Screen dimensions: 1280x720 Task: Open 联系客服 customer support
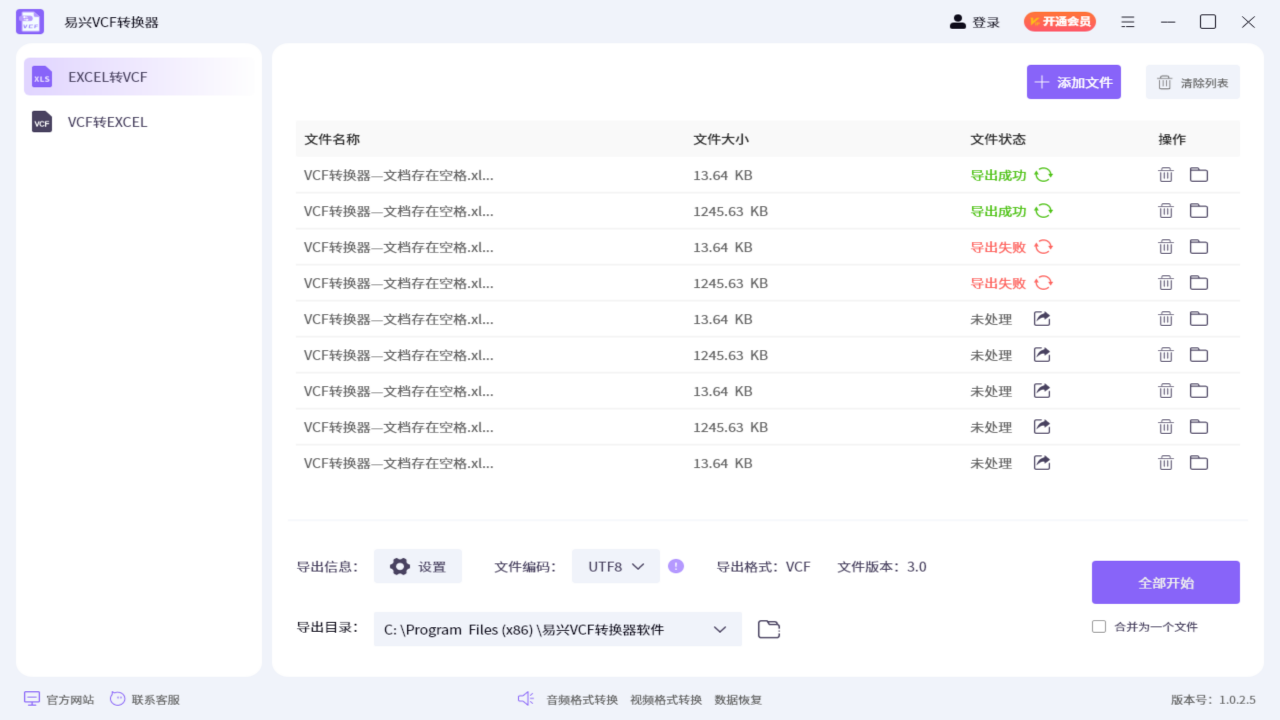click(145, 699)
